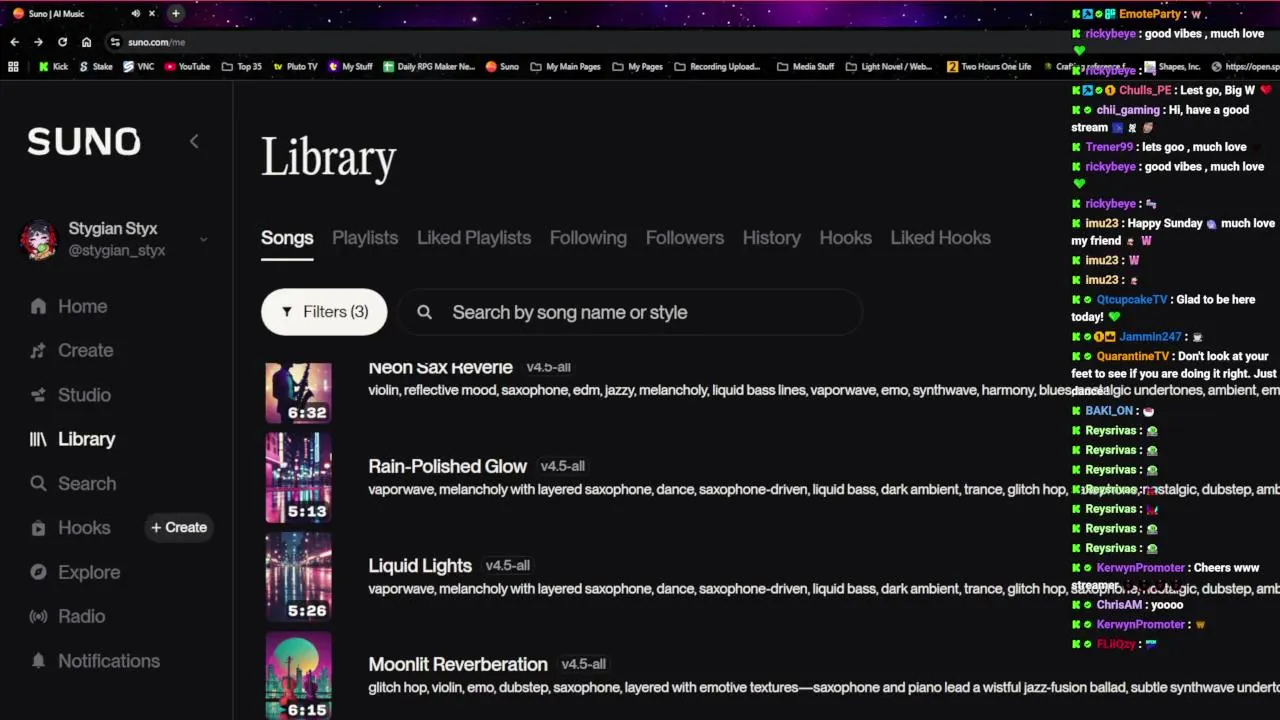
Task: Click the Stygian Styx profile avatar
Action: pyautogui.click(x=39, y=240)
